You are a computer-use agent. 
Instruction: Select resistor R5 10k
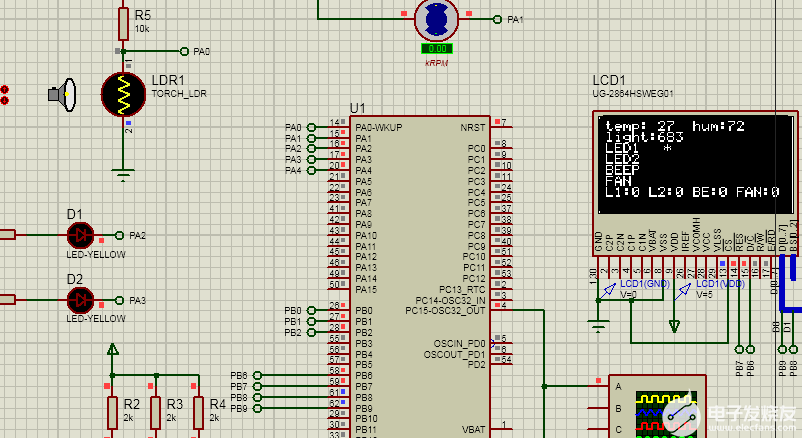coord(124,22)
